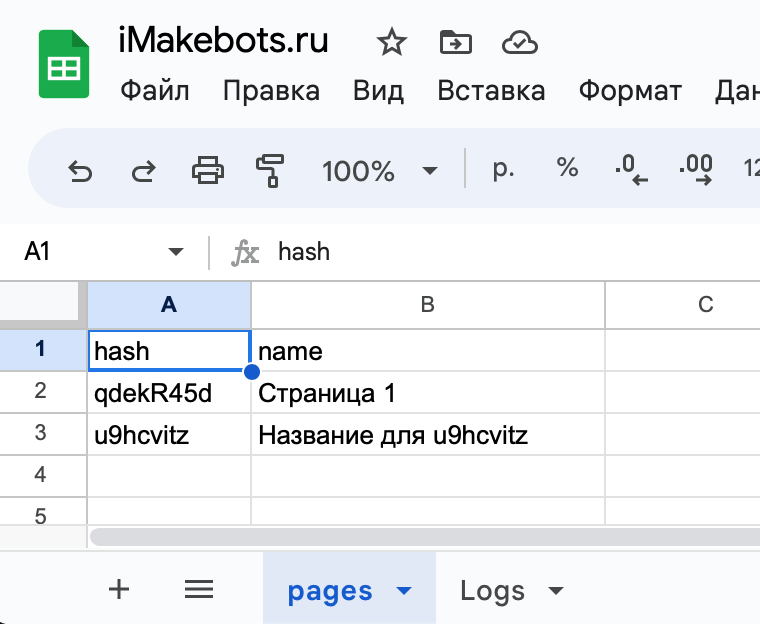Select column A header
Image resolution: width=760 pixels, height=624 pixels.
(x=169, y=305)
